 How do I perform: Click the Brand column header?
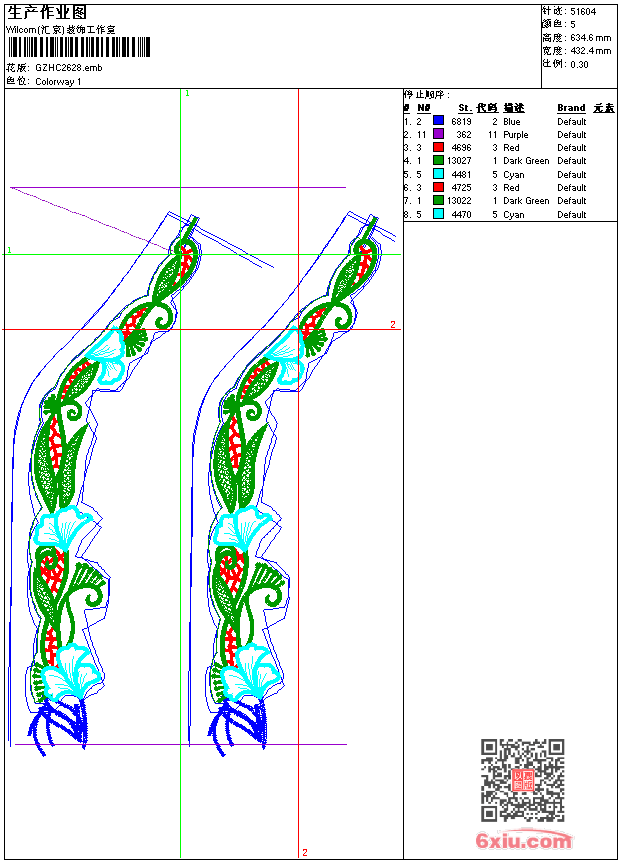pos(571,108)
